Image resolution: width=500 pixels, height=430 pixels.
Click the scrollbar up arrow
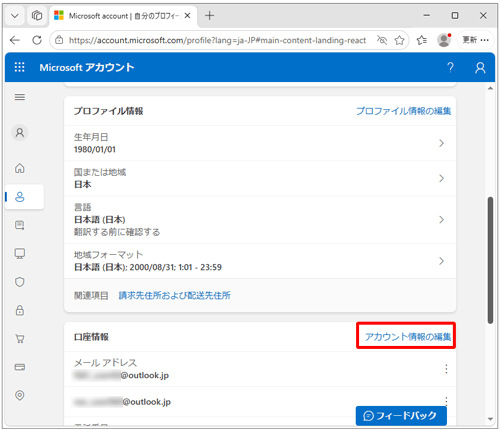pyautogui.click(x=490, y=88)
